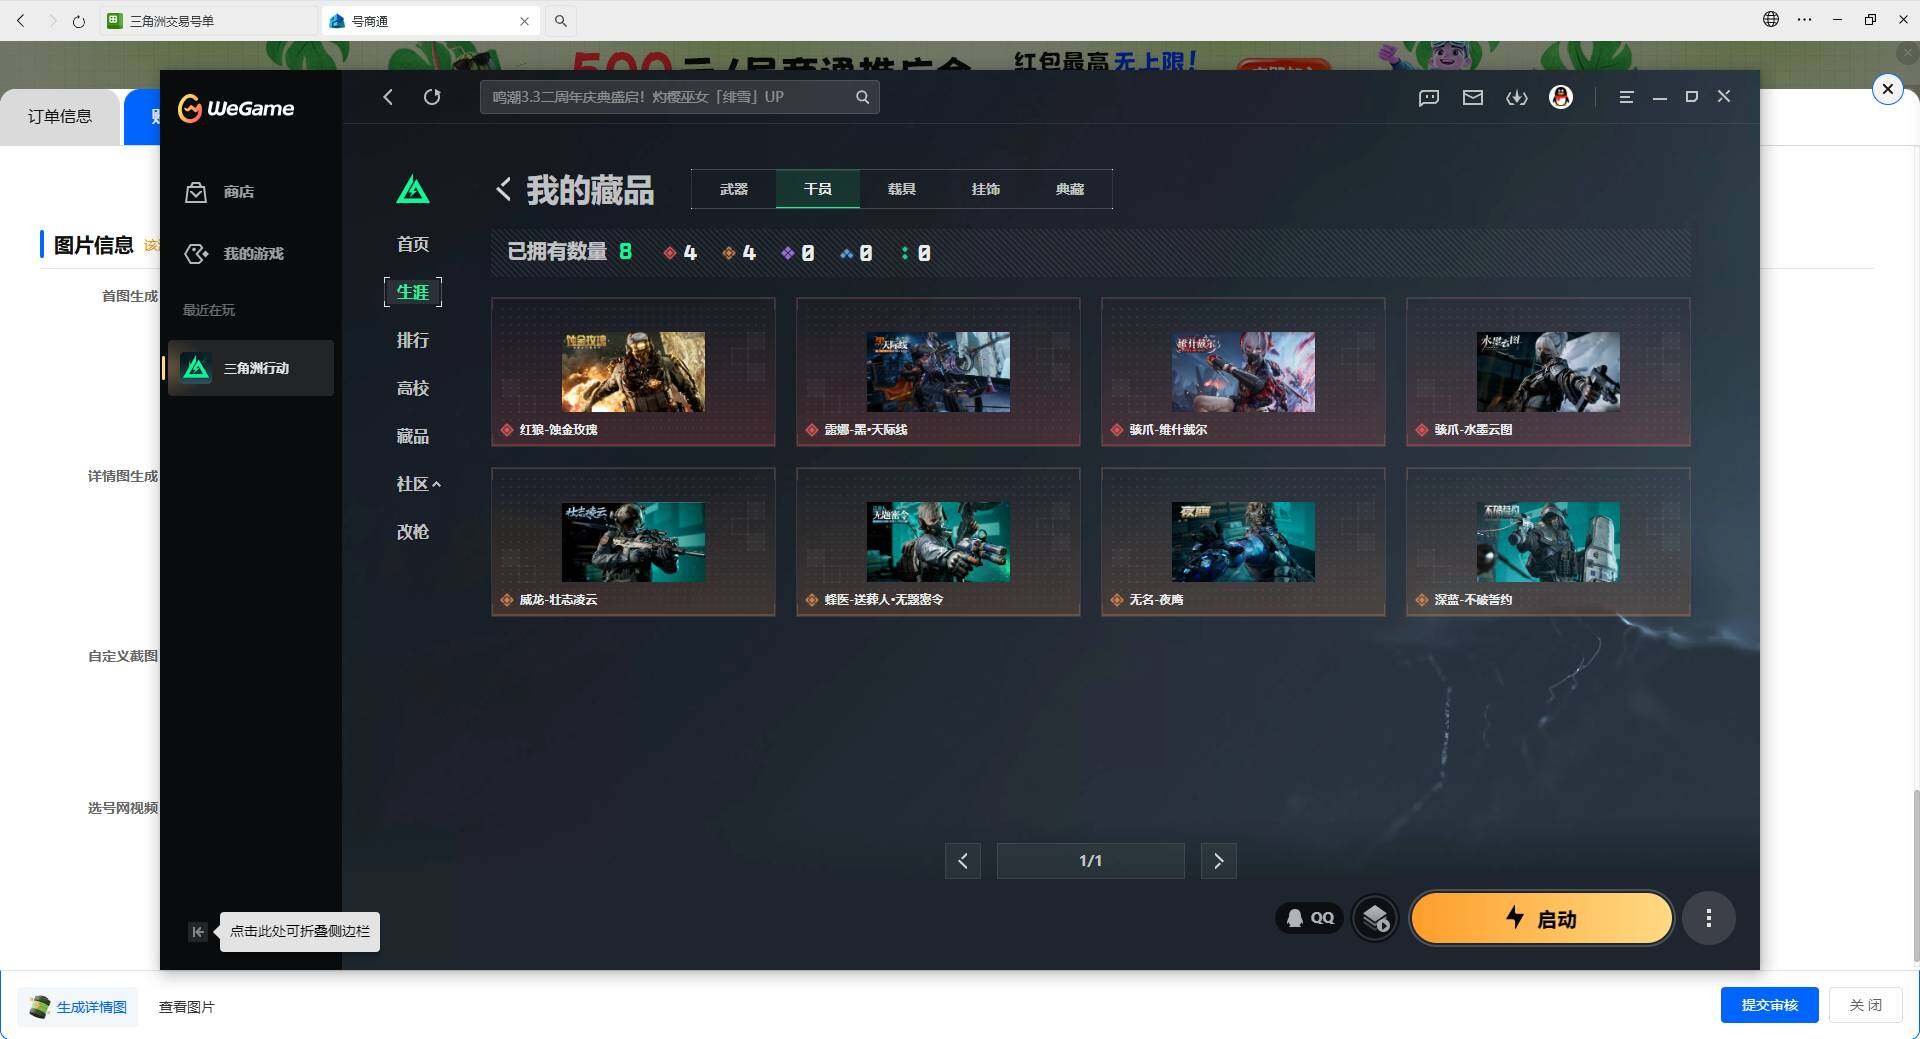The image size is (1920, 1039).
Task: Filter collection by blue rarity icon
Action: tap(847, 254)
